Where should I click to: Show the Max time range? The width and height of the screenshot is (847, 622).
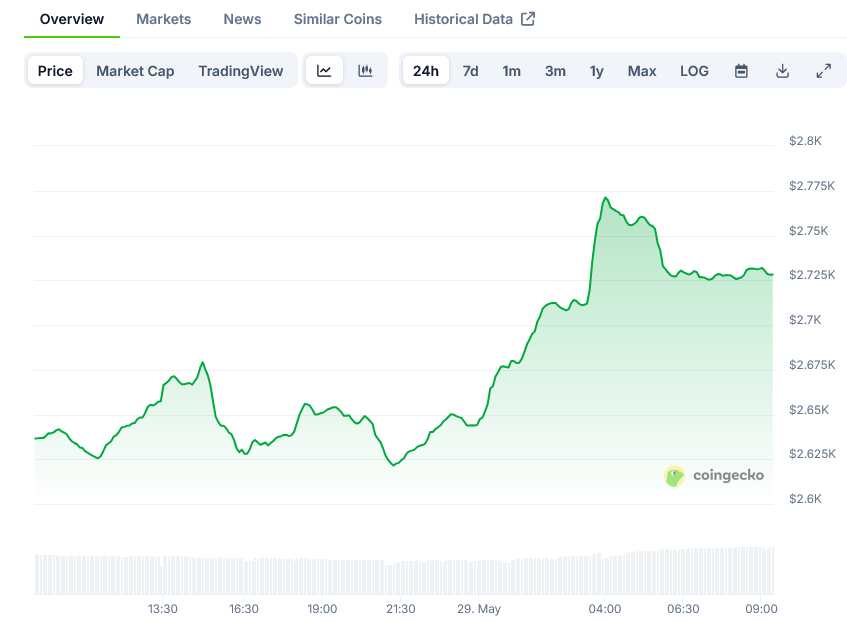click(x=641, y=71)
